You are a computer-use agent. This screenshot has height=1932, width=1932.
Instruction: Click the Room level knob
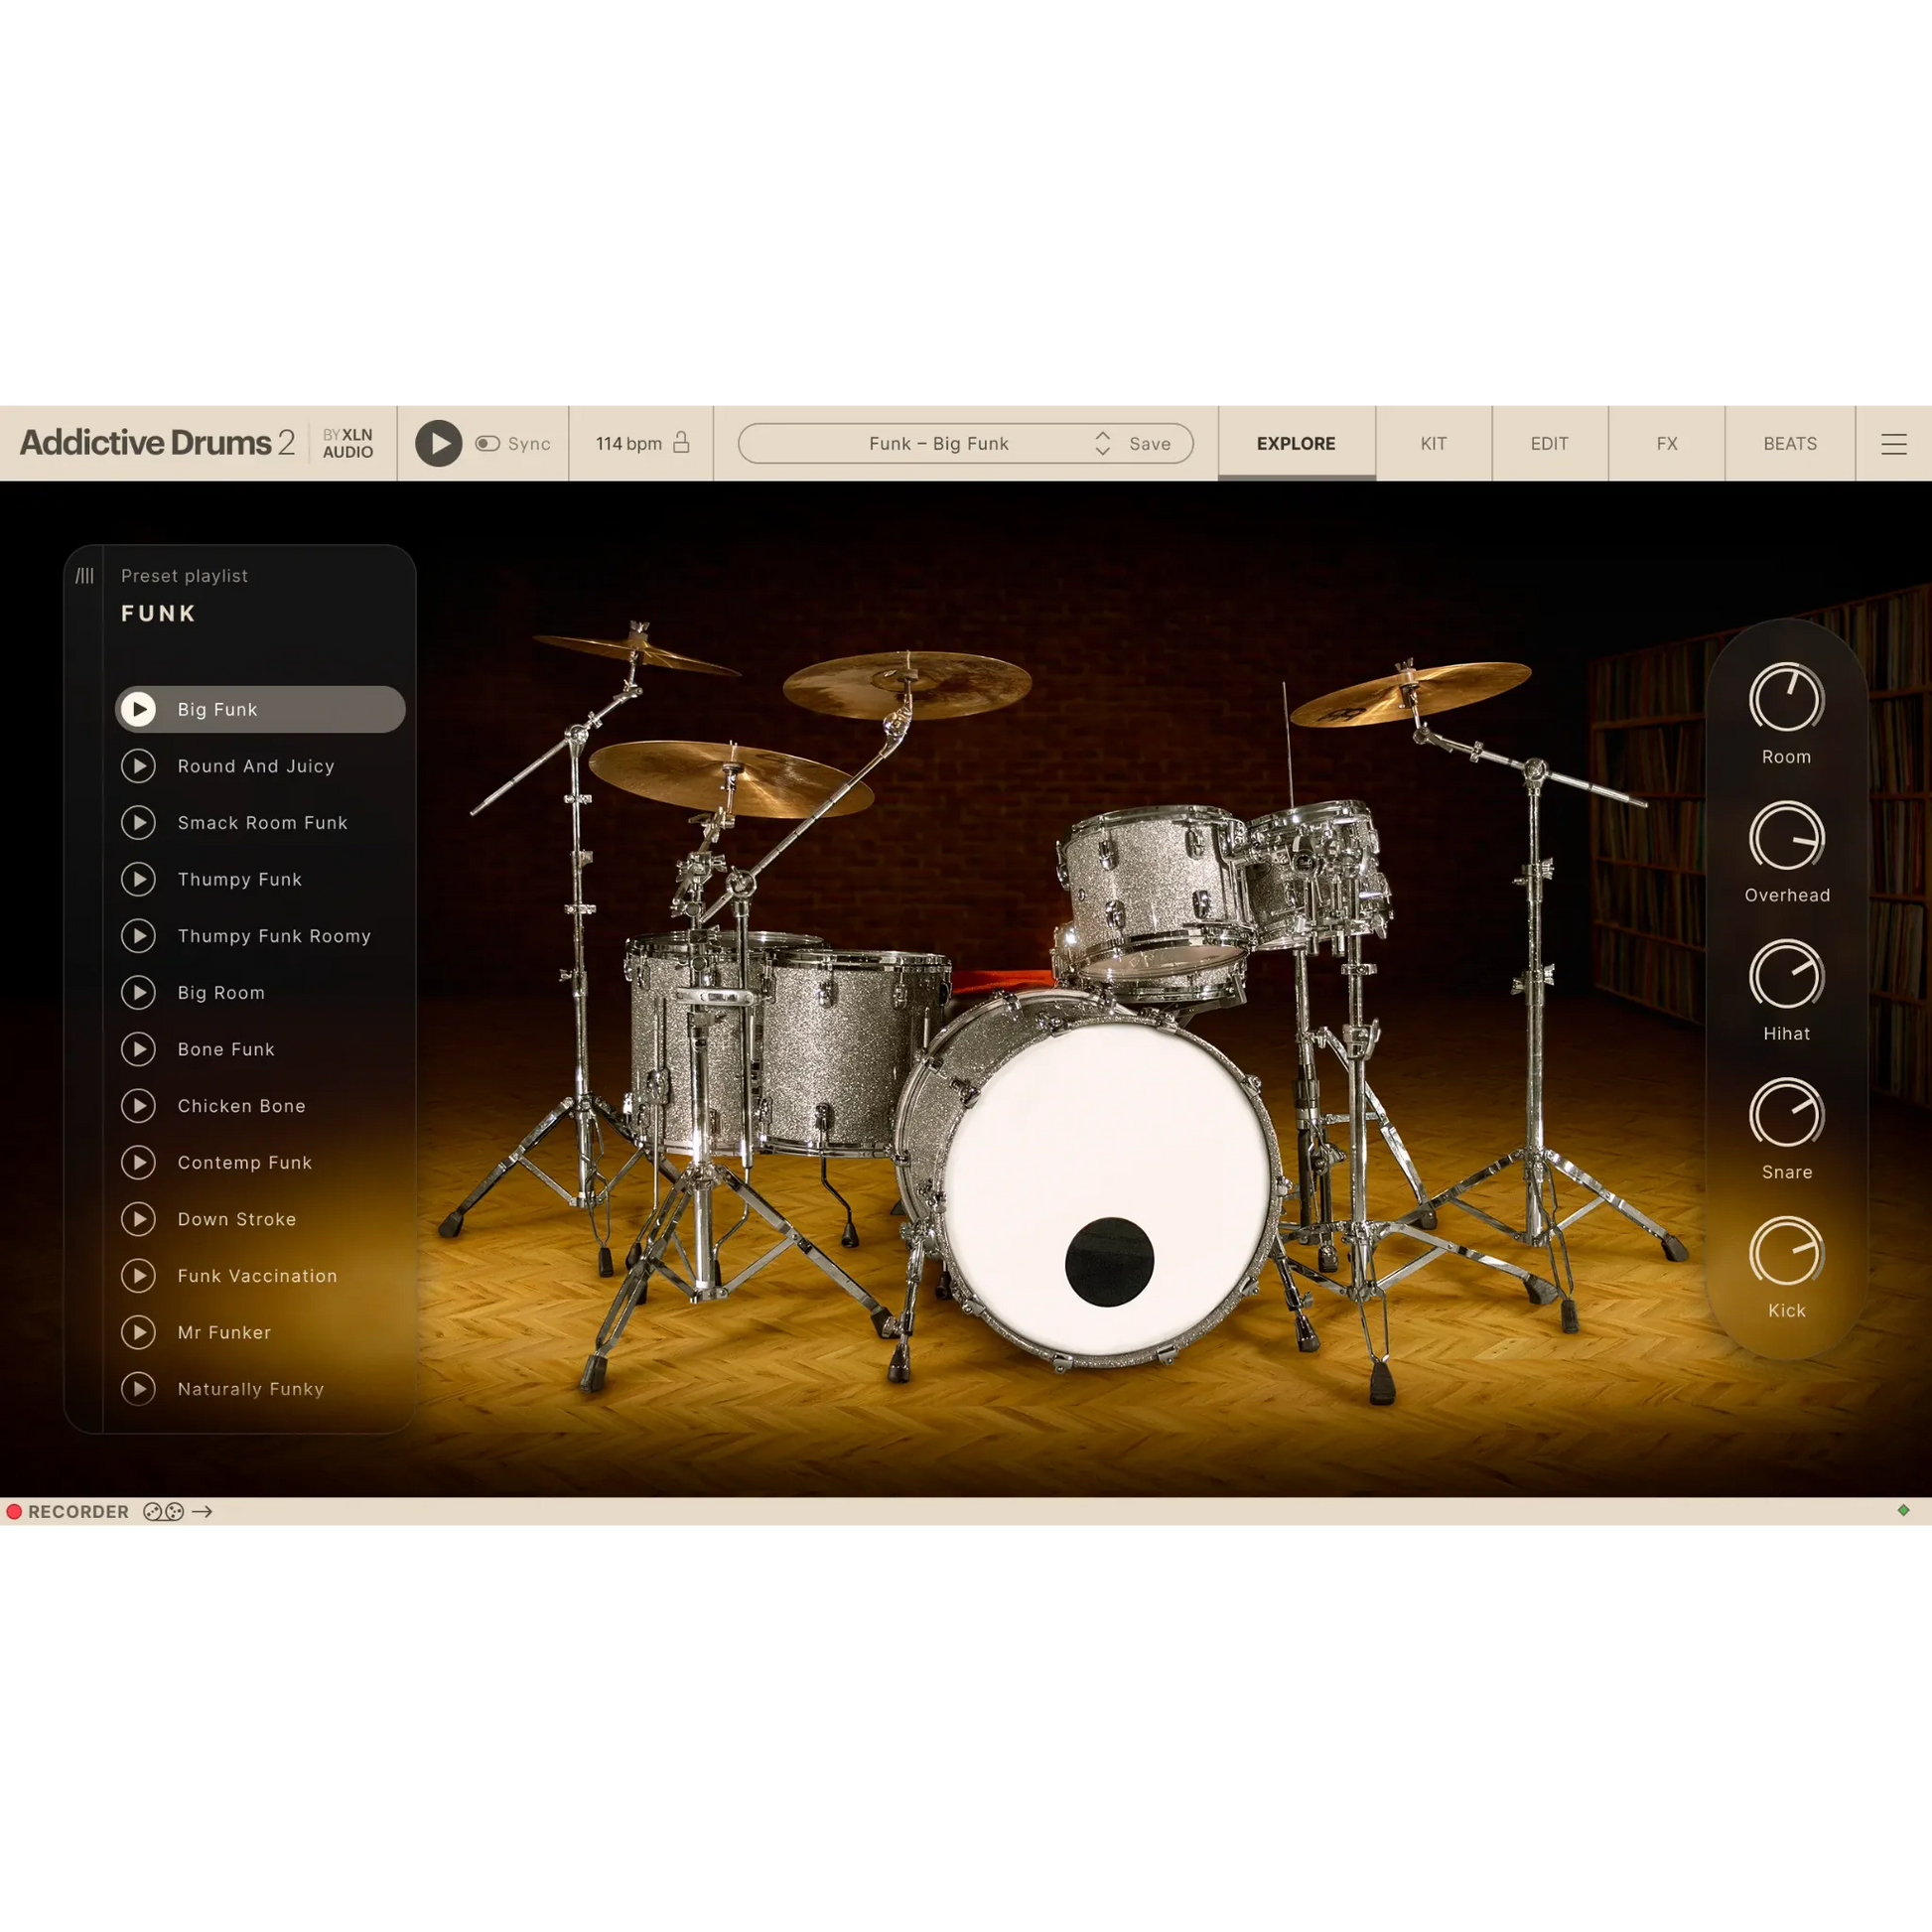point(1786,698)
